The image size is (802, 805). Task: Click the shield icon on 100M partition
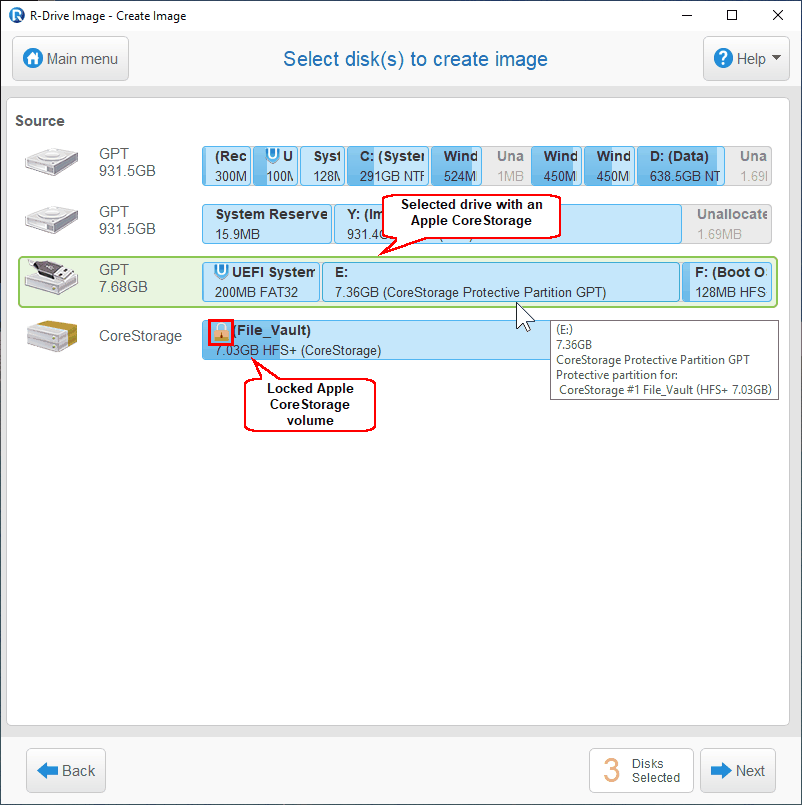click(273, 155)
